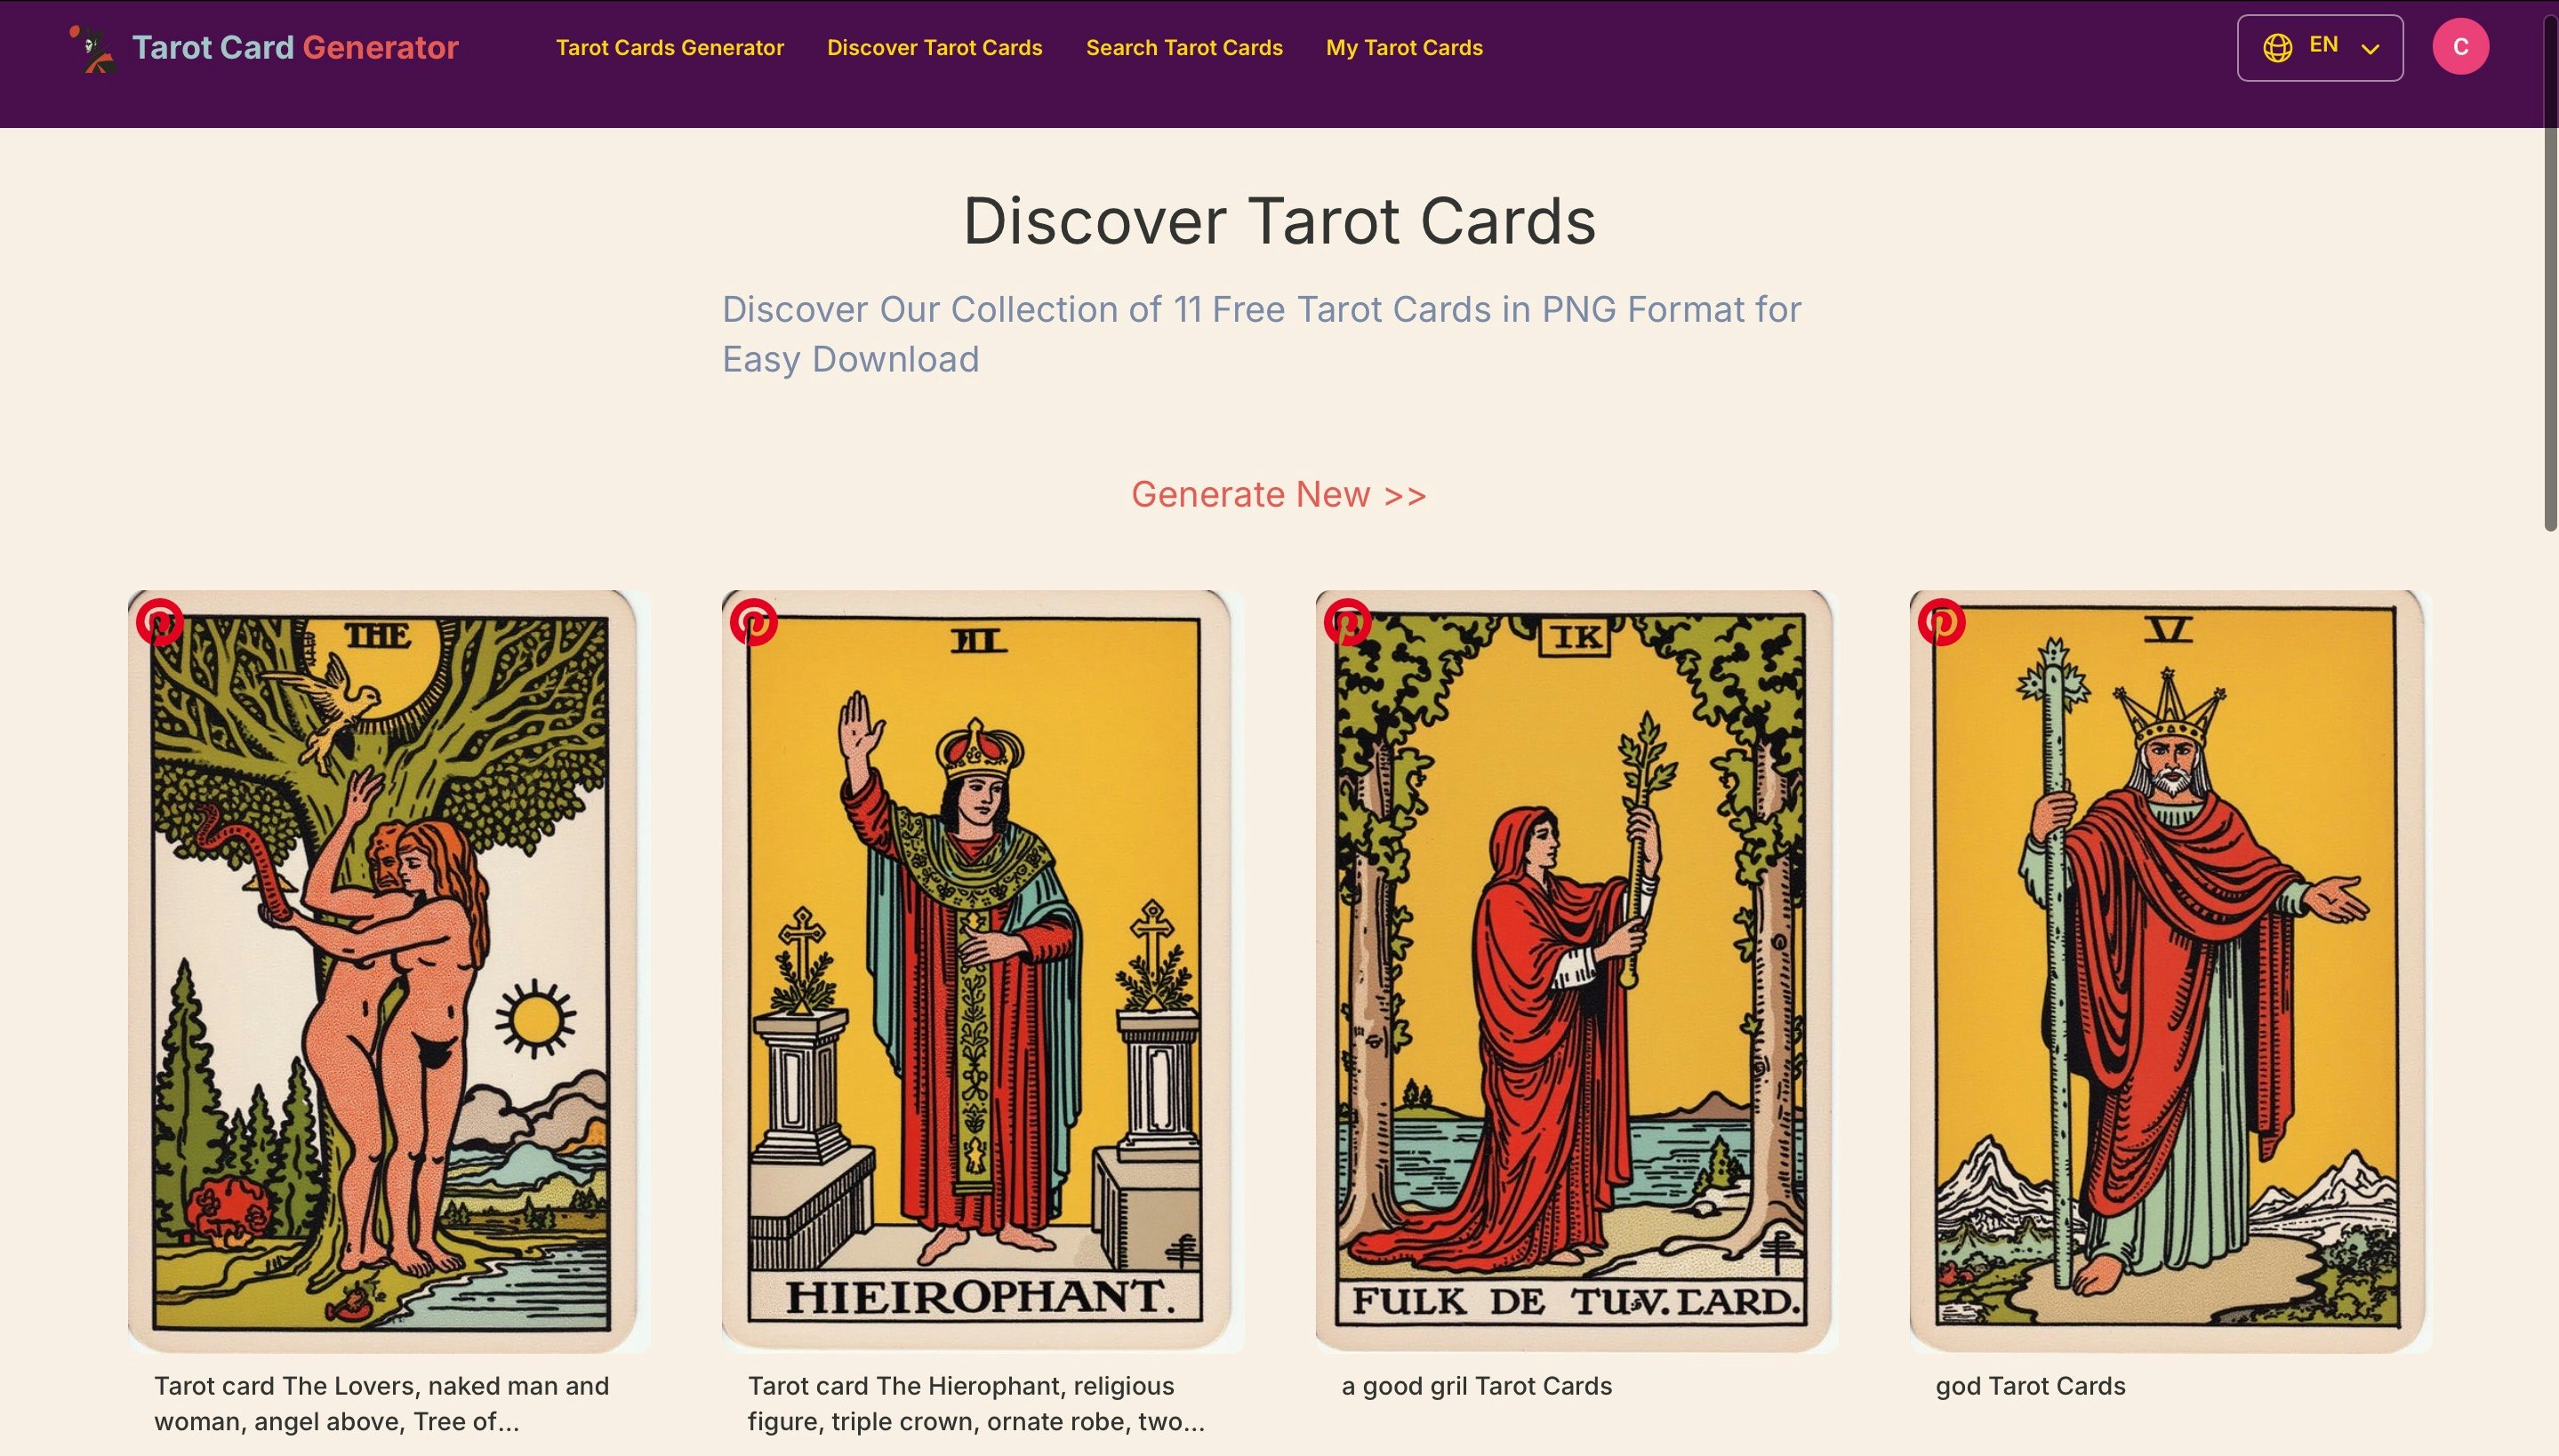The image size is (2559, 1456).
Task: Open the Hieirophant card thumbnail
Action: [982, 971]
